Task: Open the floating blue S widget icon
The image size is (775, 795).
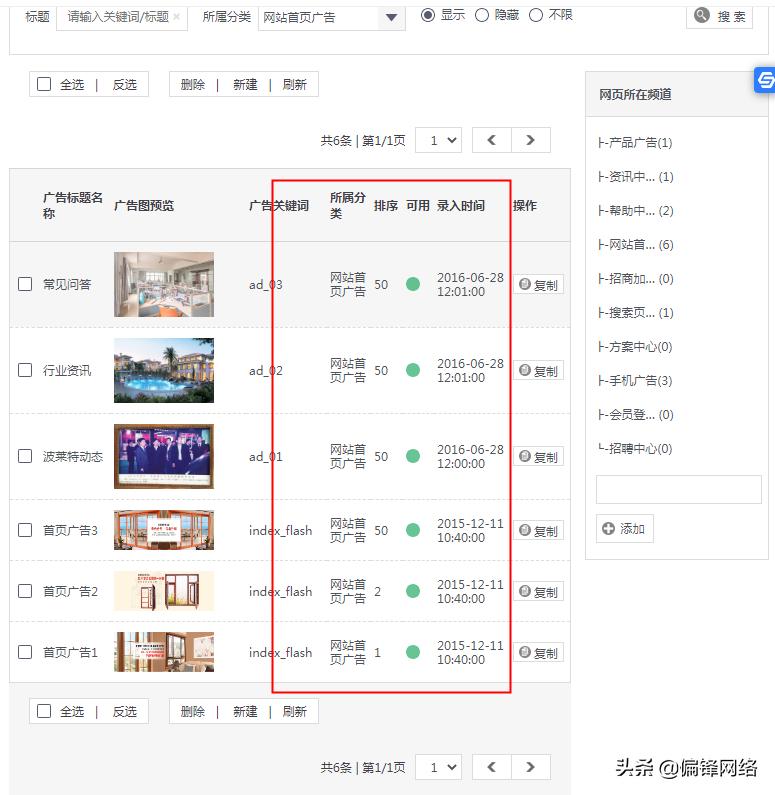Action: pos(765,80)
